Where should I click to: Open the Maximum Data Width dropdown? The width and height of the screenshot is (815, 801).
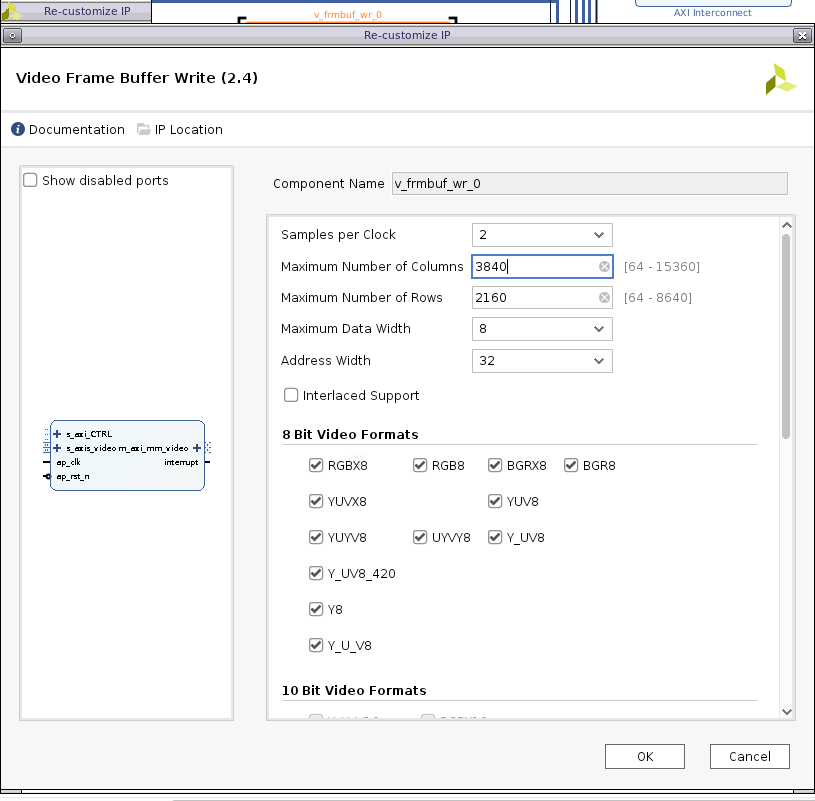542,329
